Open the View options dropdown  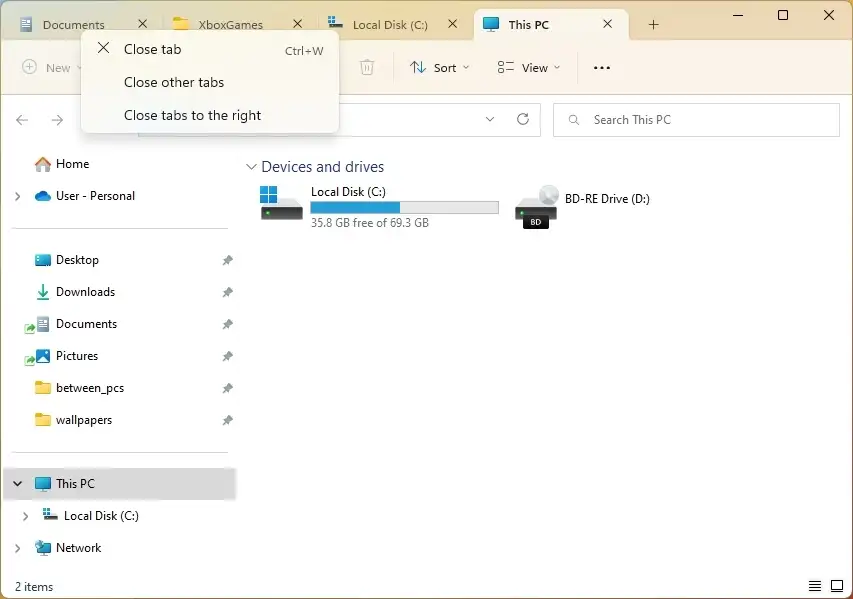coord(529,67)
